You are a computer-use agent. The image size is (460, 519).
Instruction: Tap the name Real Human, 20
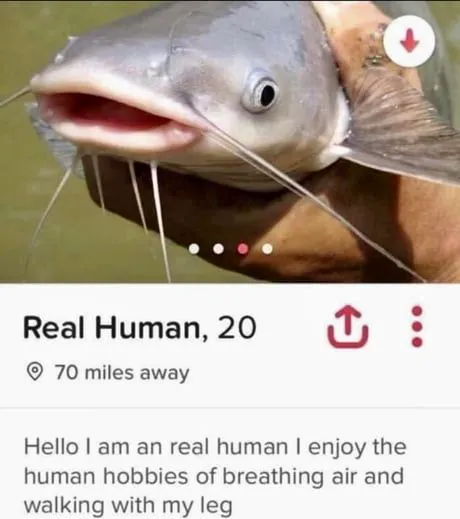click(x=140, y=327)
